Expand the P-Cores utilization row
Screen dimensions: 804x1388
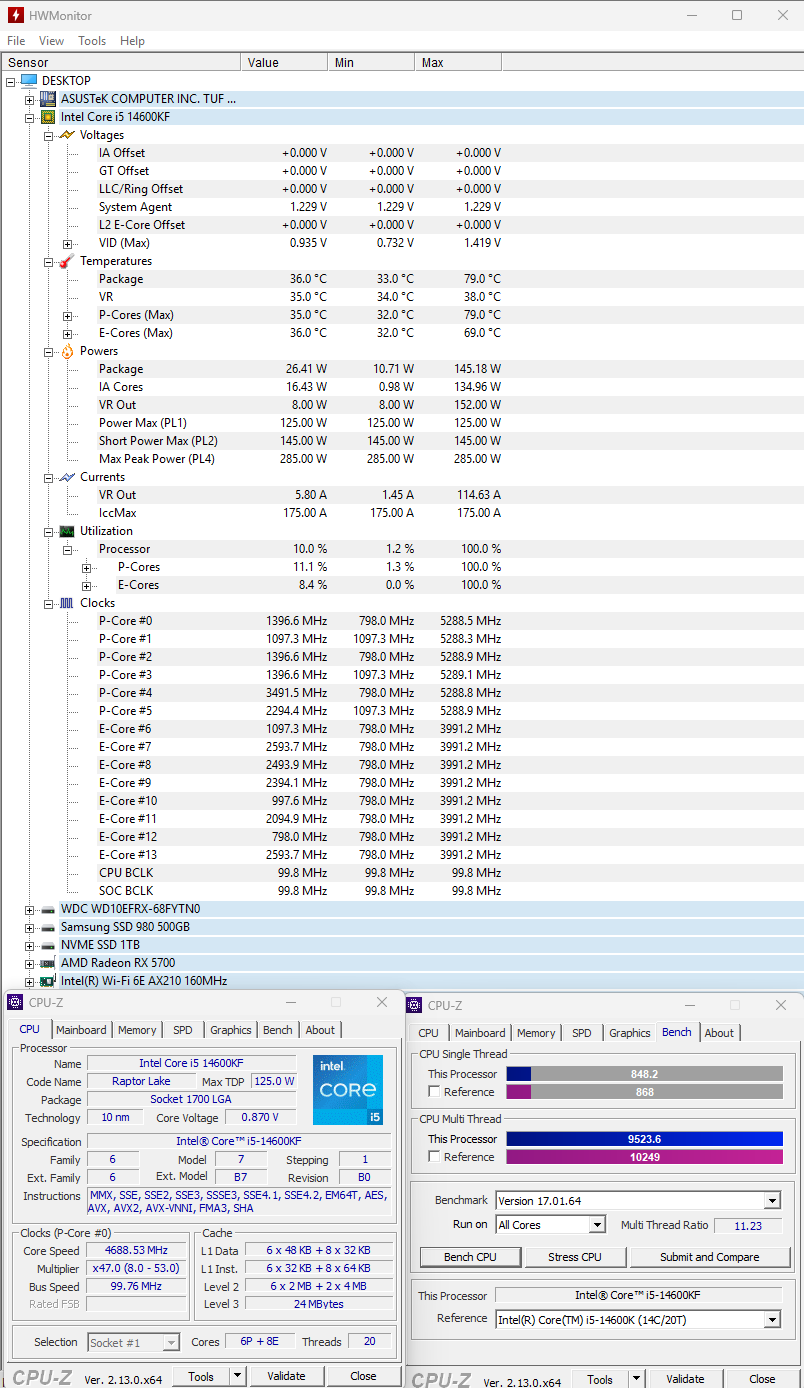tap(87, 567)
